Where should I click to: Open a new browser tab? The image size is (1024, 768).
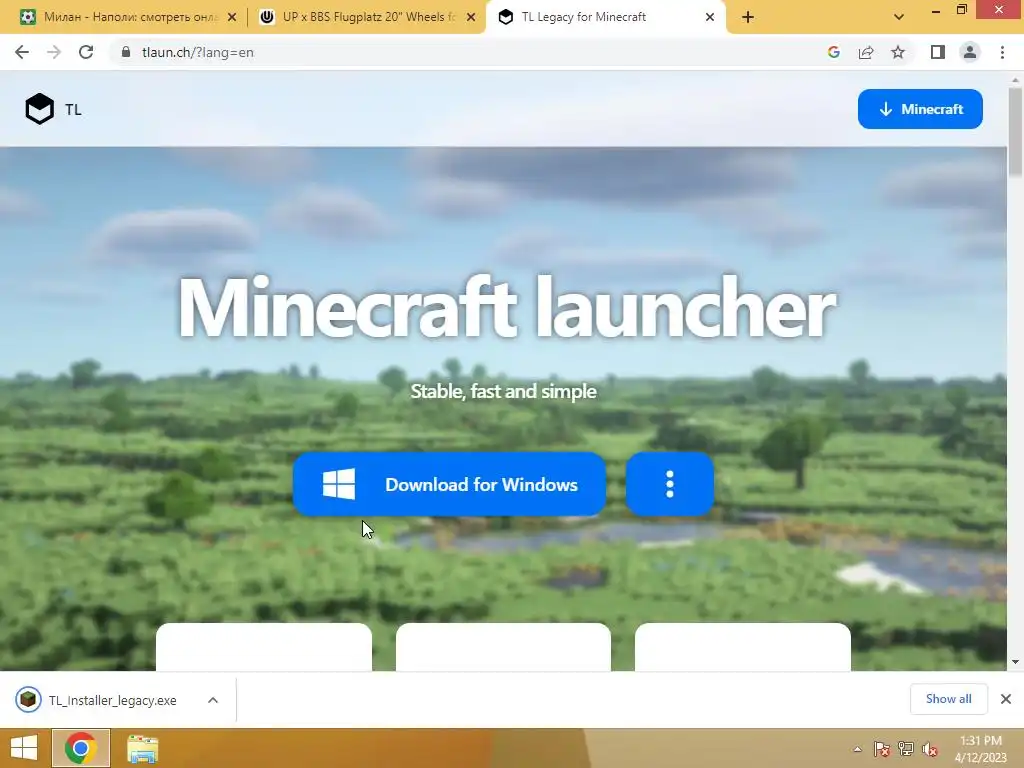[748, 18]
